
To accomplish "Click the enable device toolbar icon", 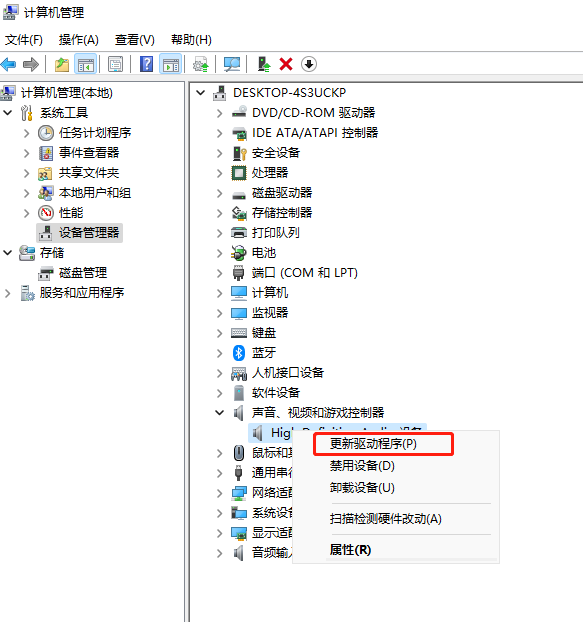I will (x=264, y=64).
